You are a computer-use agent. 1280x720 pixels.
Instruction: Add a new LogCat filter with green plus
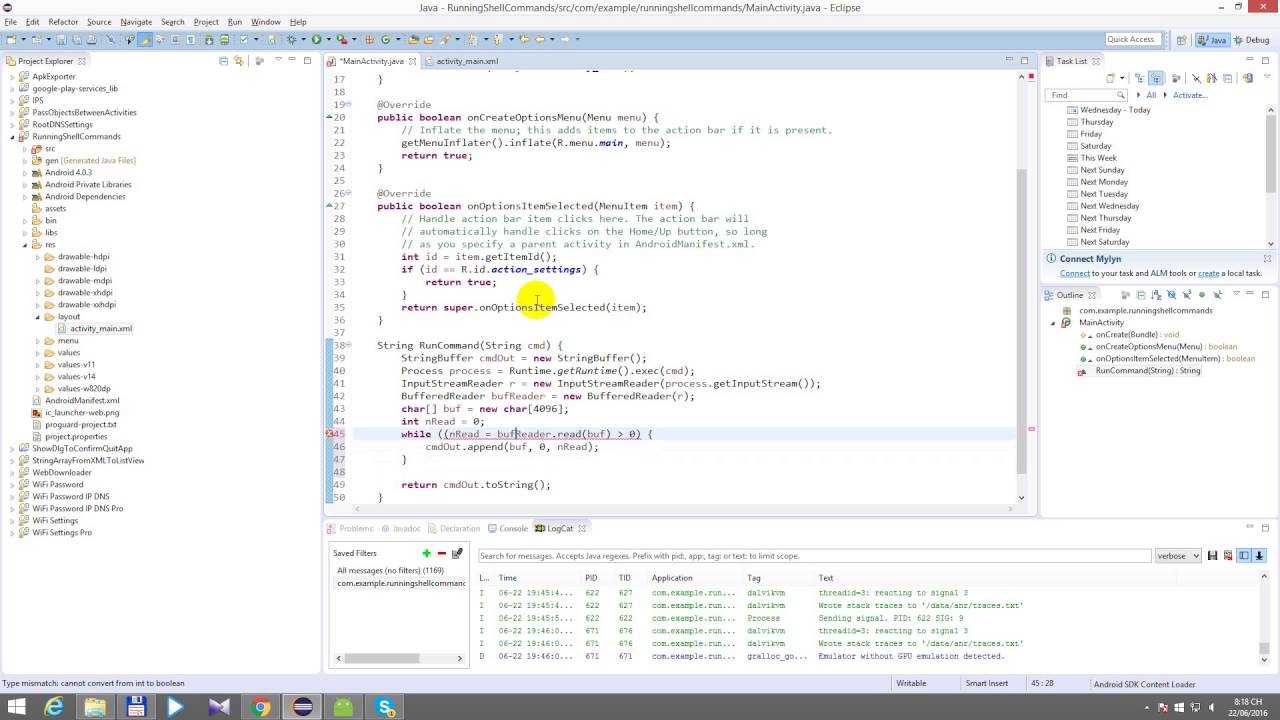426,553
